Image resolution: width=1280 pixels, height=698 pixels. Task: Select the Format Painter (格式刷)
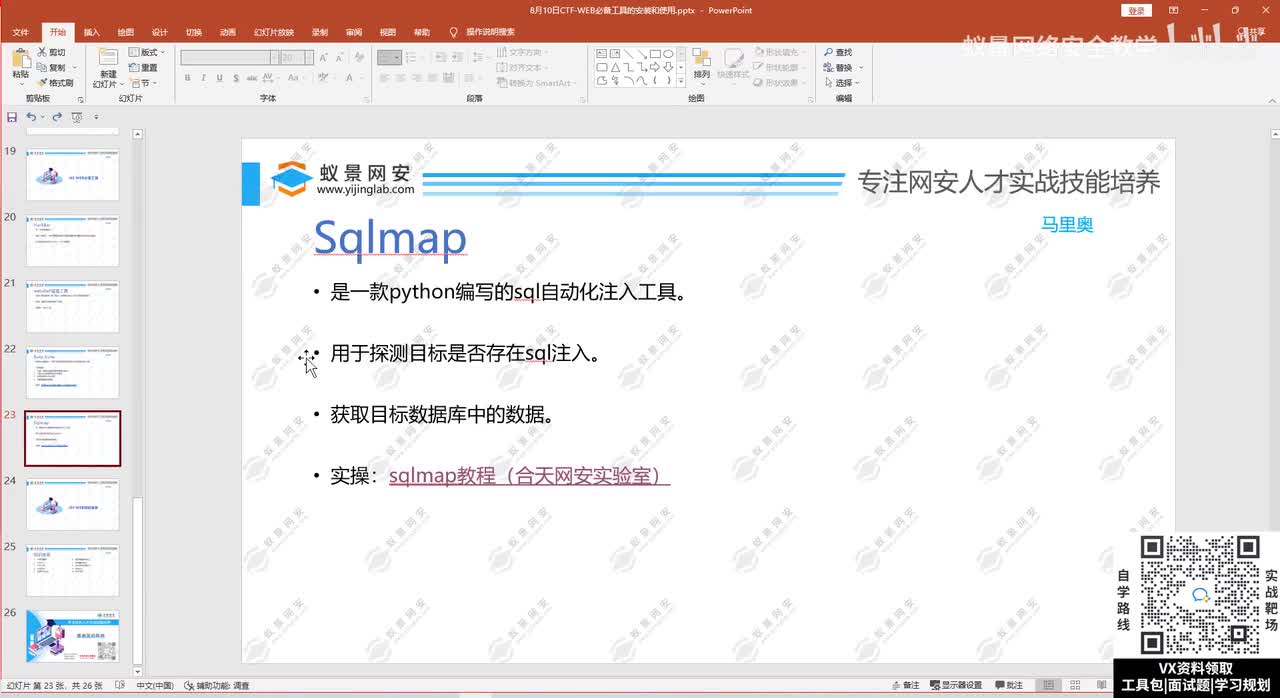tap(55, 83)
